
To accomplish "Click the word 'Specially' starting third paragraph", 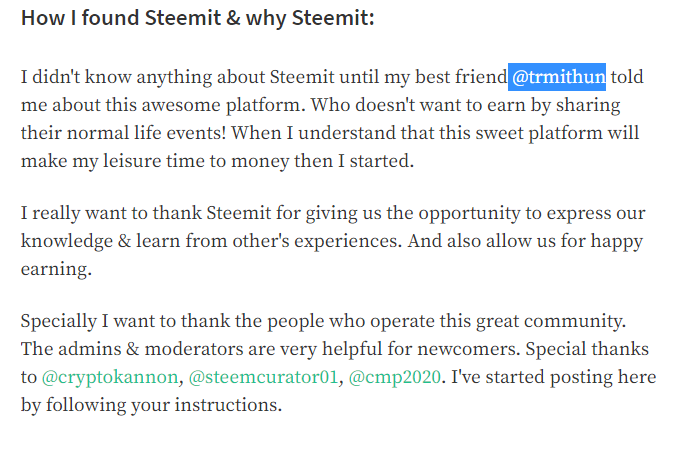I will coord(59,321).
